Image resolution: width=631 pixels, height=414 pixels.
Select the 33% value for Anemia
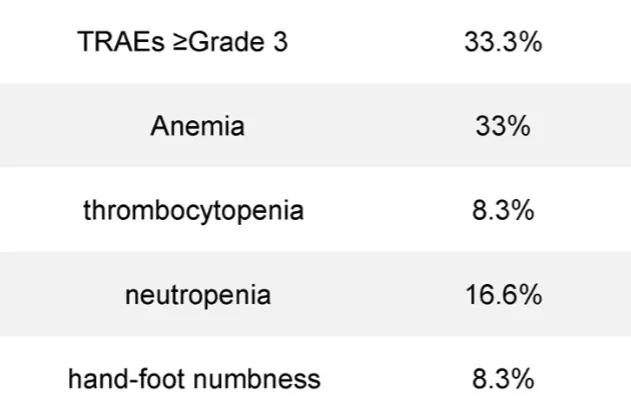pyautogui.click(x=503, y=127)
